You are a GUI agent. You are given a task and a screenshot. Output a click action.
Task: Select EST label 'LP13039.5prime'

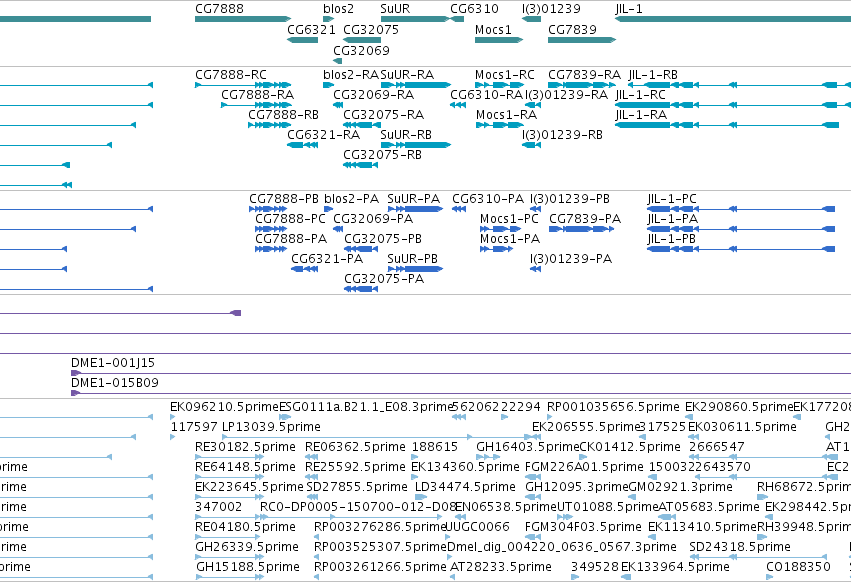[x=271, y=427]
